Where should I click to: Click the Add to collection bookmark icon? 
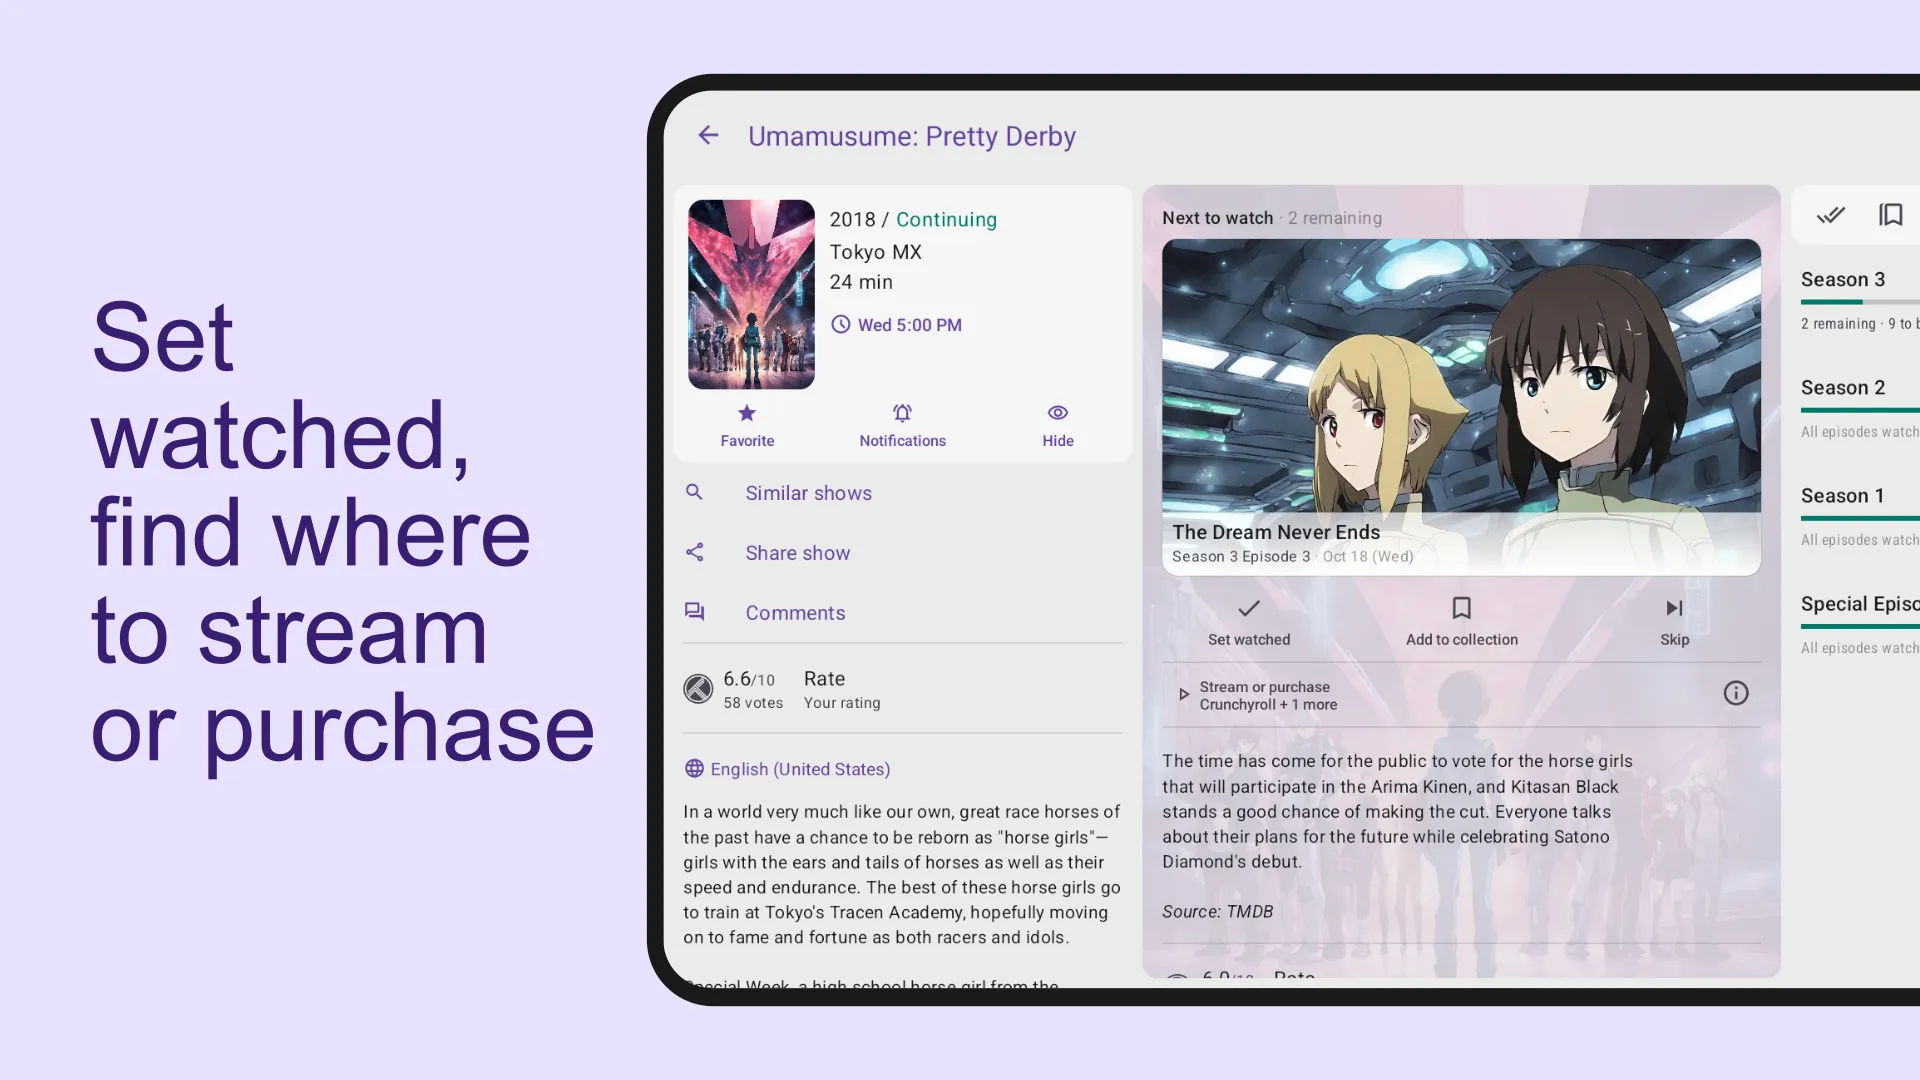coord(1461,608)
